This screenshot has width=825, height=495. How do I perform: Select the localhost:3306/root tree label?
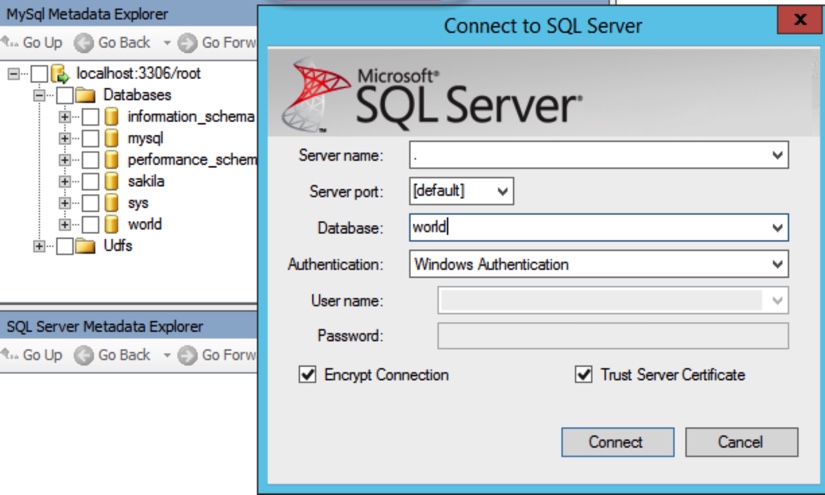click(138, 74)
